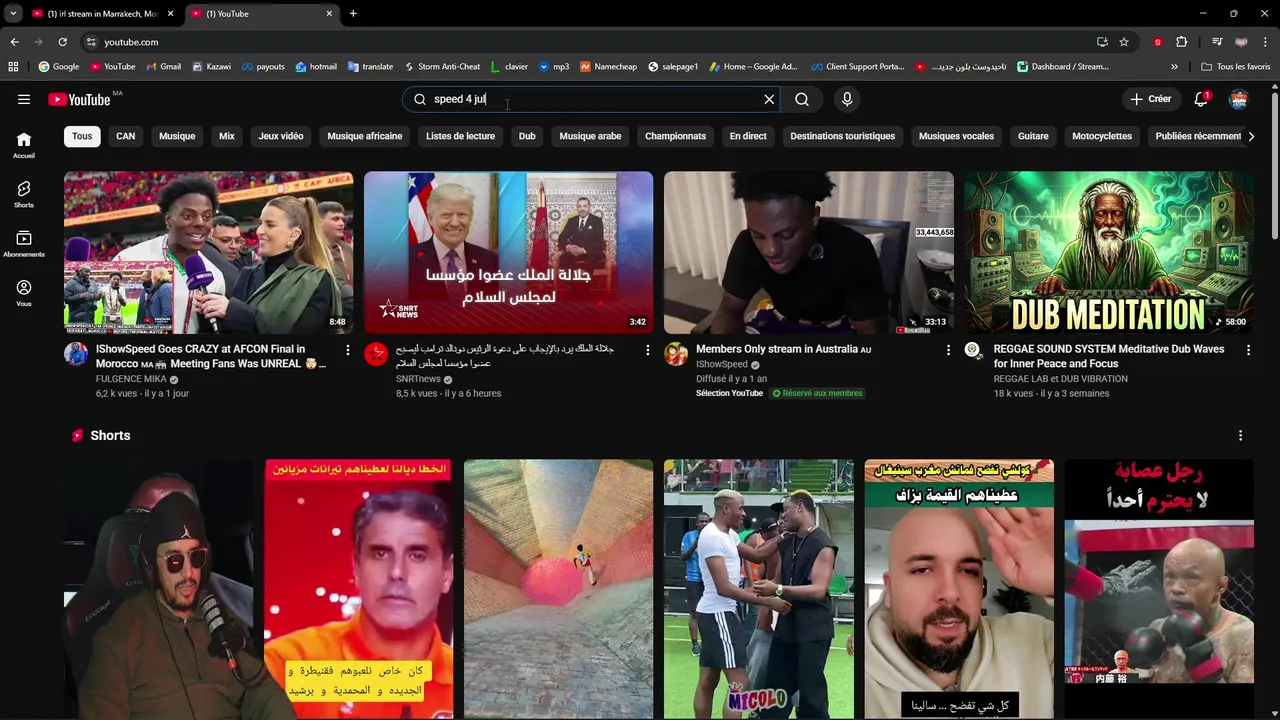Open the Short with the pink ball
Image resolution: width=1280 pixels, height=720 pixels.
(558, 589)
